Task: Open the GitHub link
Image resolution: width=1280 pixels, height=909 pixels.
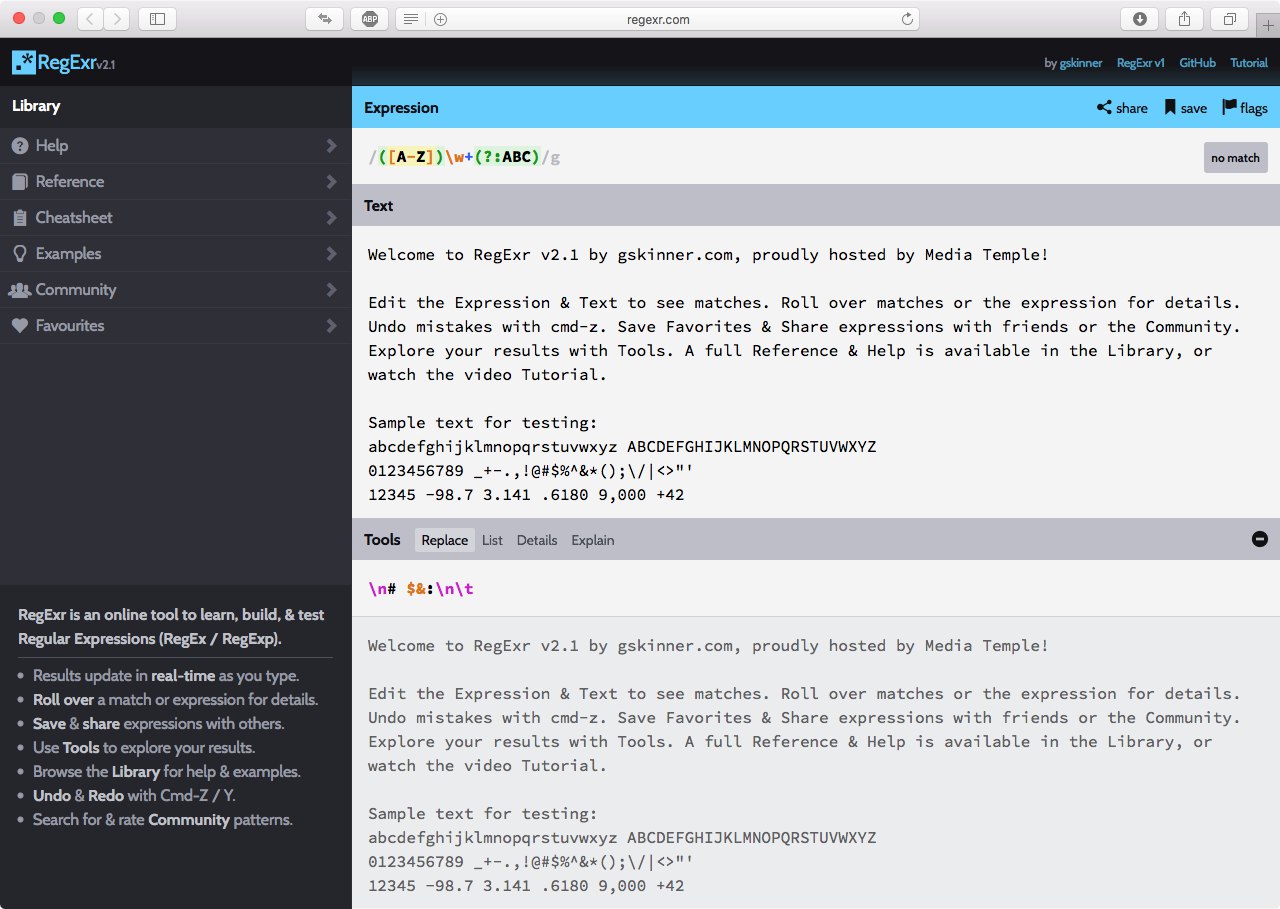Action: tap(1197, 63)
